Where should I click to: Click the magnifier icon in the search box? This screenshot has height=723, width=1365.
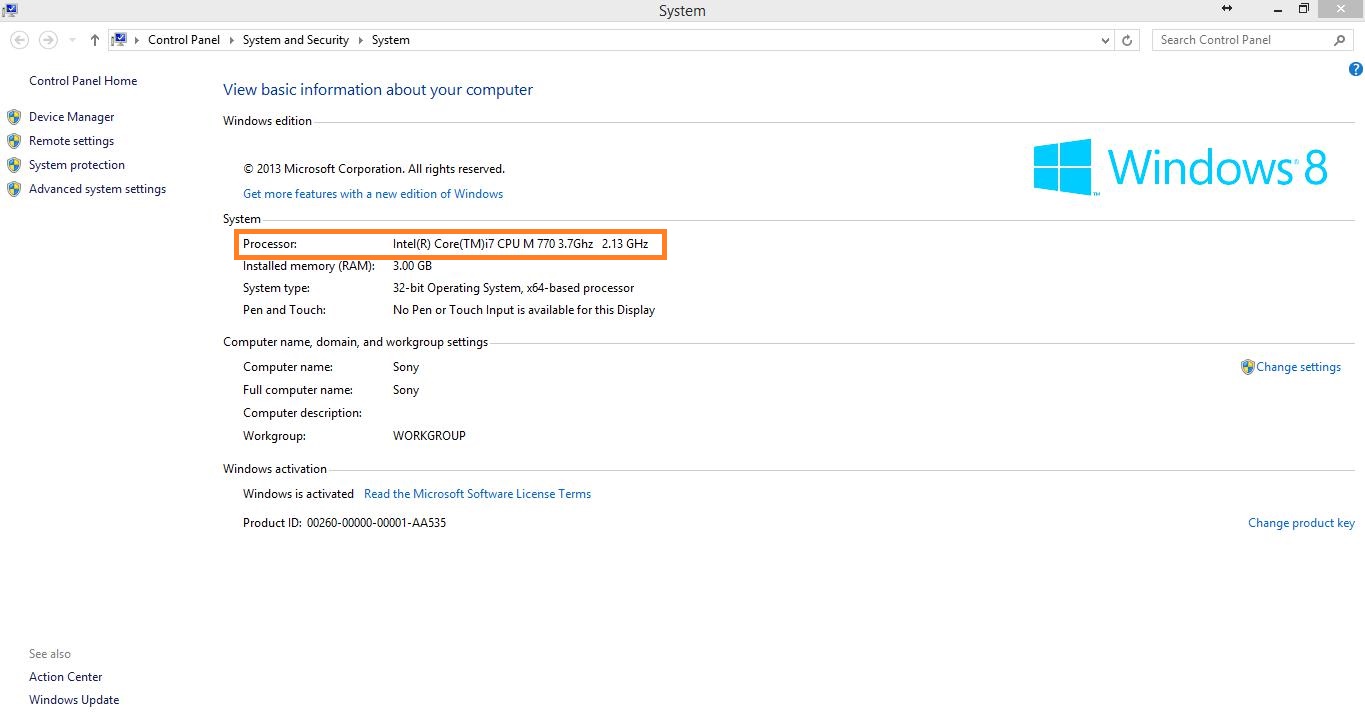click(x=1338, y=39)
